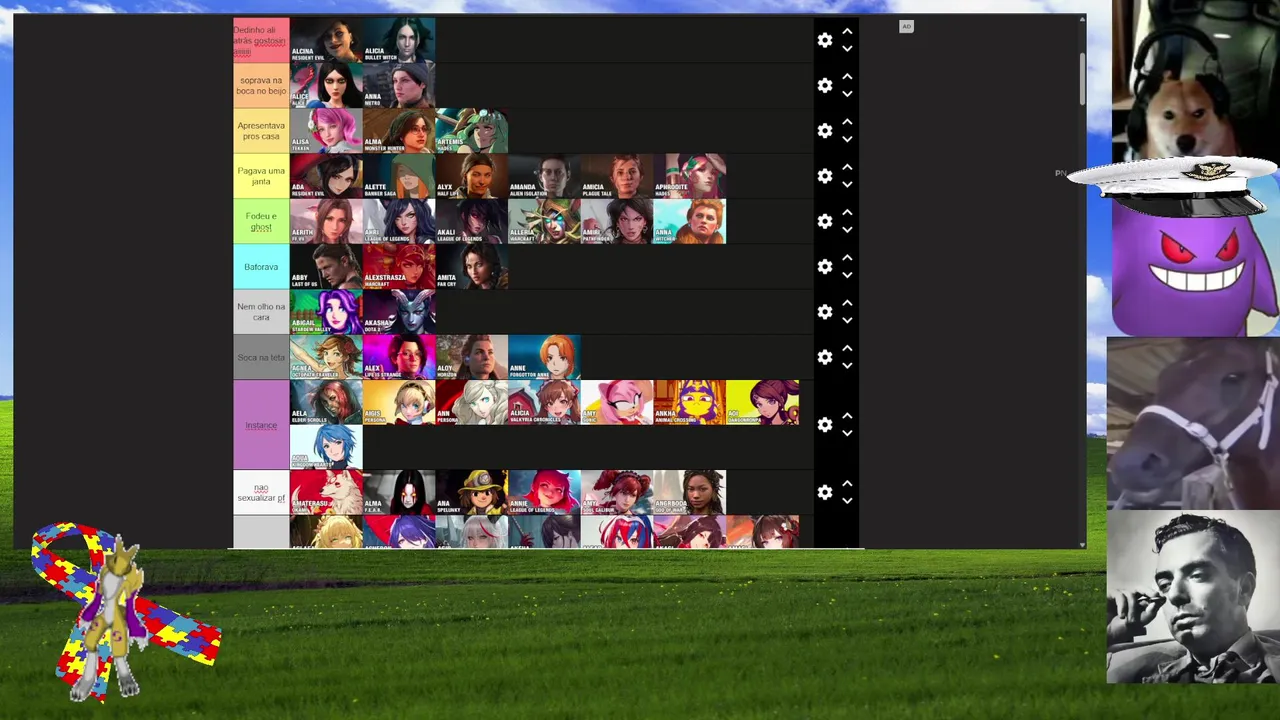
Task: Move 'Baforava' tier up
Action: pos(847,258)
